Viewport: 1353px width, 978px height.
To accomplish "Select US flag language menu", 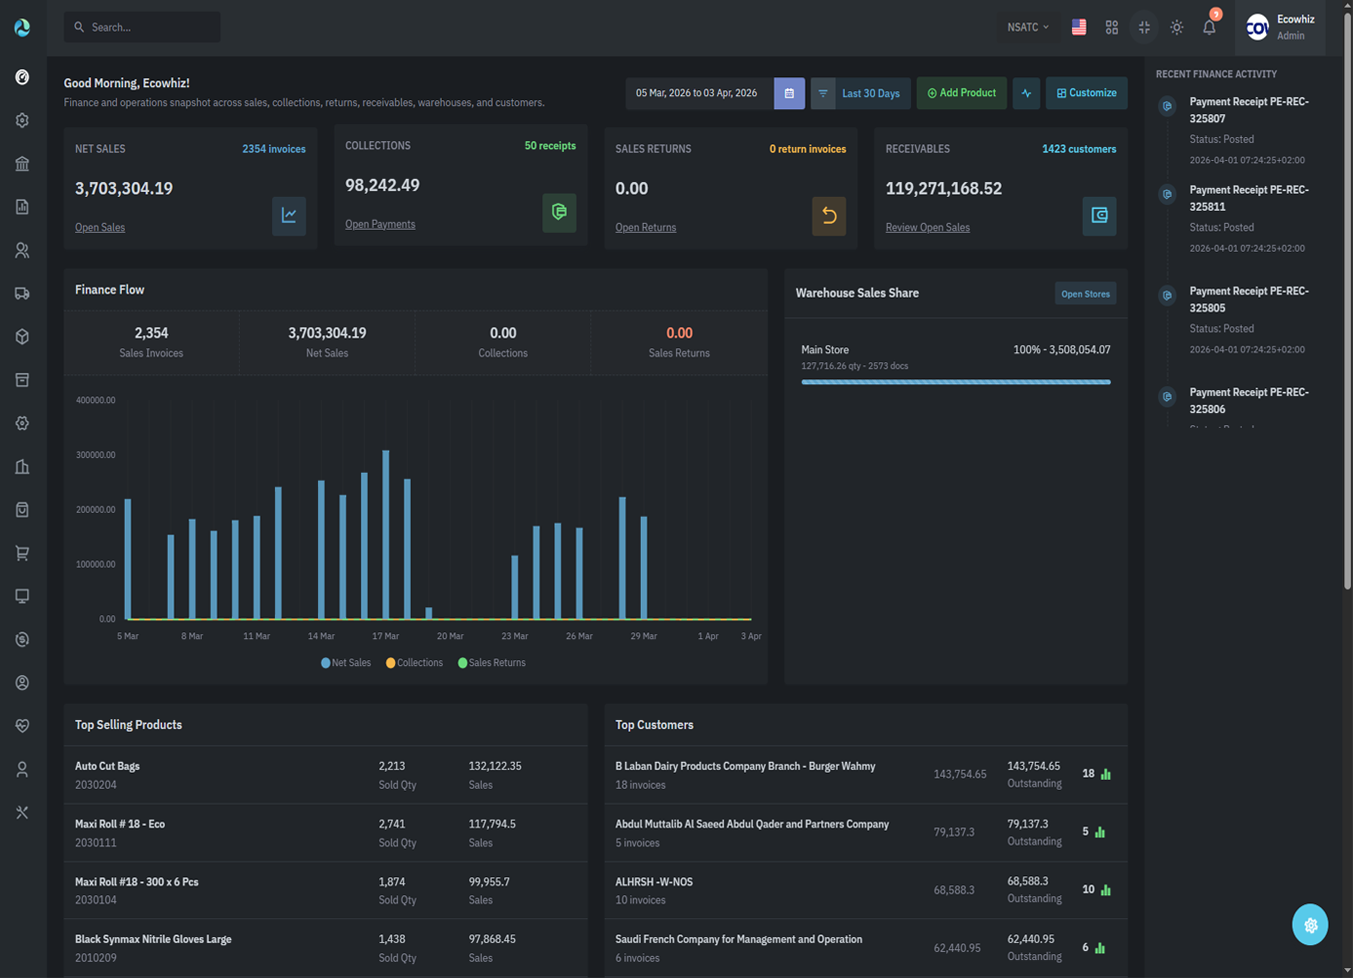I will click(1079, 28).
